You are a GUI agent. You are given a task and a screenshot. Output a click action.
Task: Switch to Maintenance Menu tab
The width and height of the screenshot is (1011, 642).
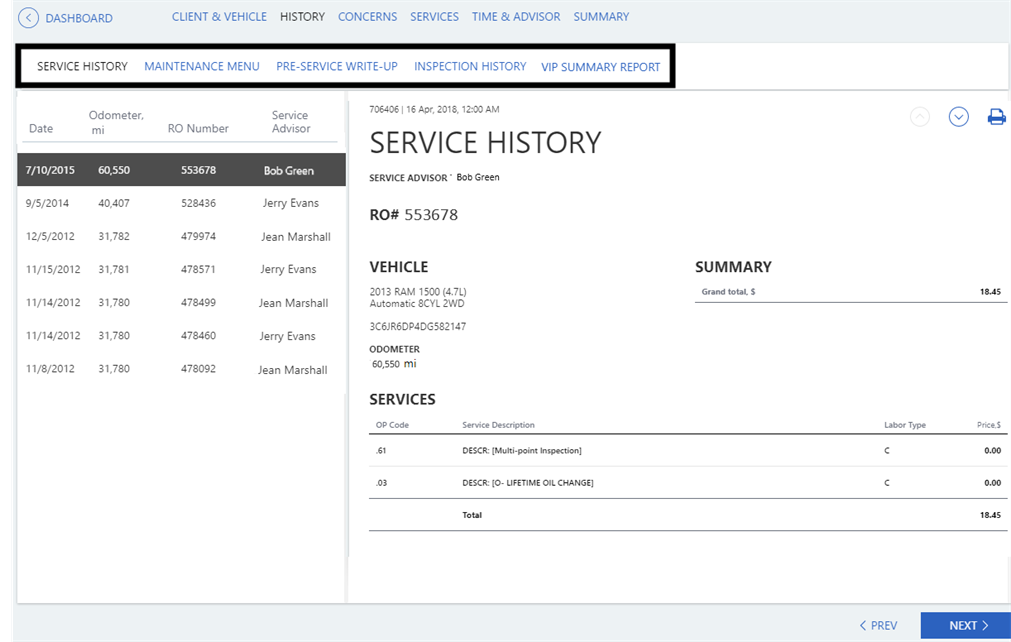tap(201, 67)
